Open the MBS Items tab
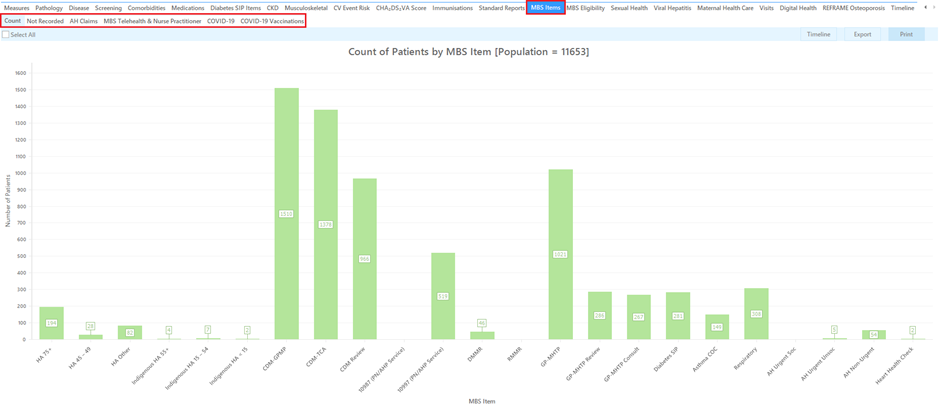Image resolution: width=940 pixels, height=408 pixels. [545, 8]
